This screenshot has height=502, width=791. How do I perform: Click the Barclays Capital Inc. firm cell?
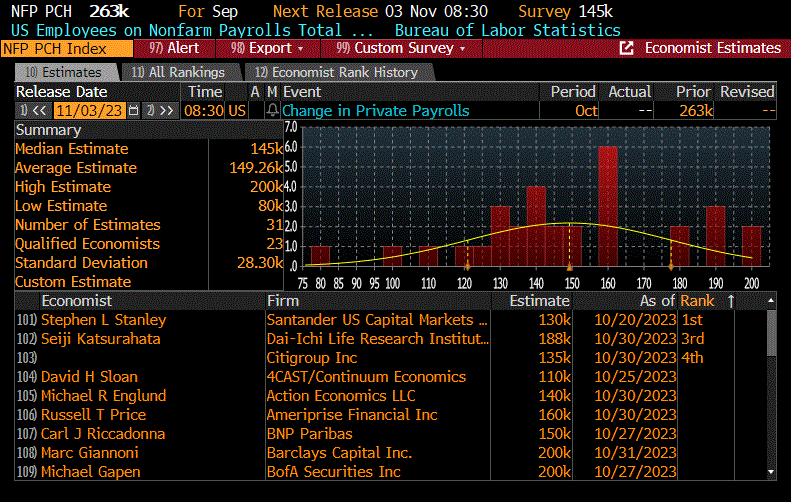(339, 453)
